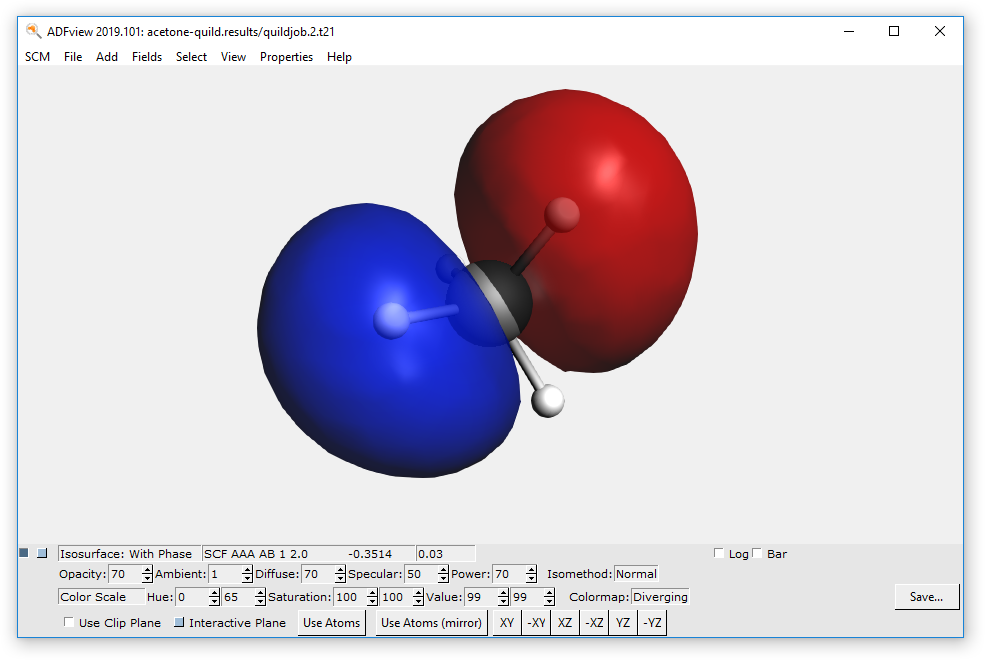Switch to the -XY view orientation
This screenshot has width=985, height=660.
(x=536, y=623)
